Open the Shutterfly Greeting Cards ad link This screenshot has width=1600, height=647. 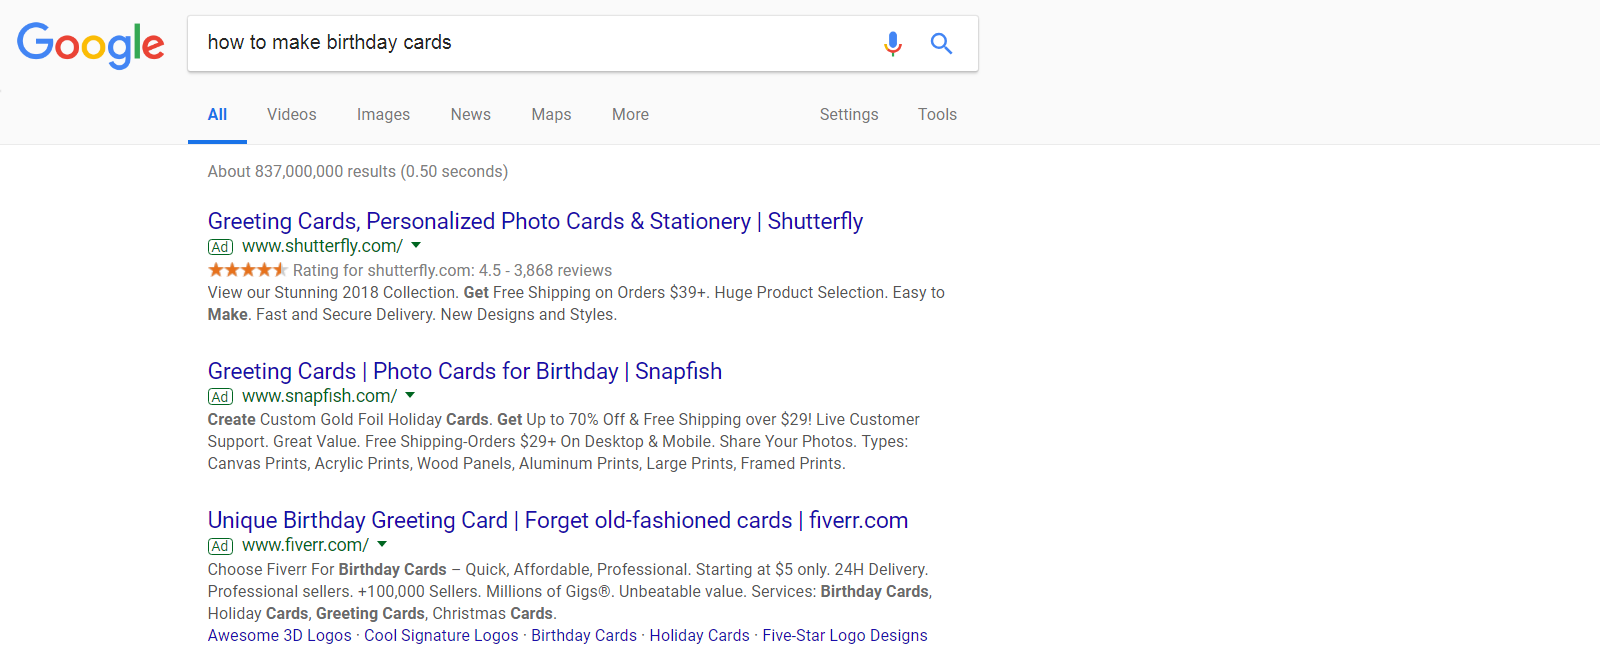[x=535, y=221]
